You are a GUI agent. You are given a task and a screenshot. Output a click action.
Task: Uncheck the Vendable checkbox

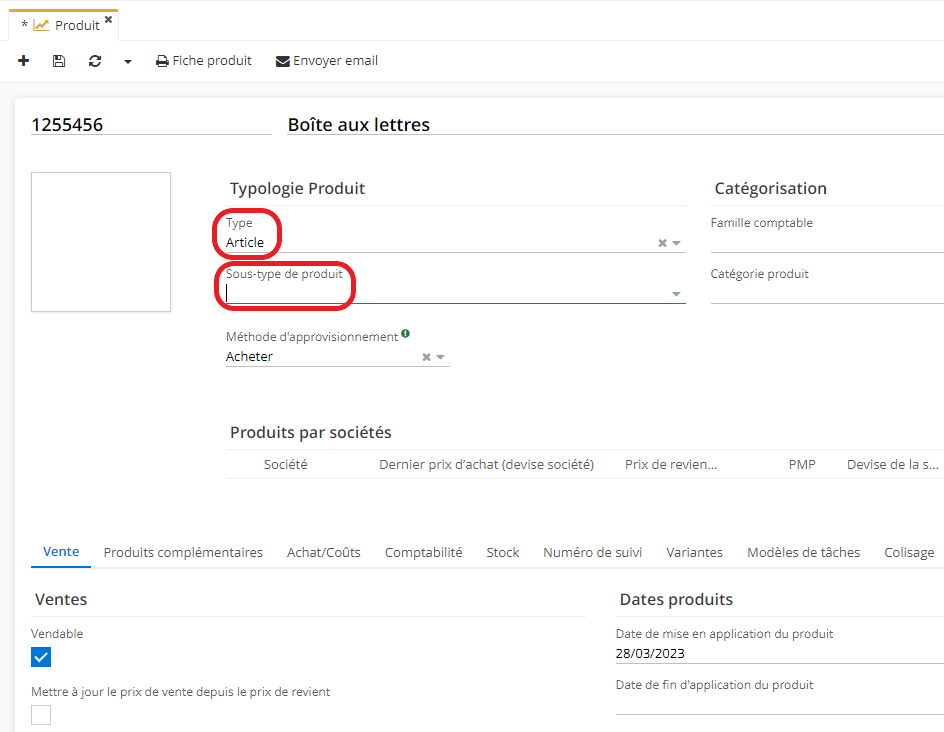click(x=41, y=657)
